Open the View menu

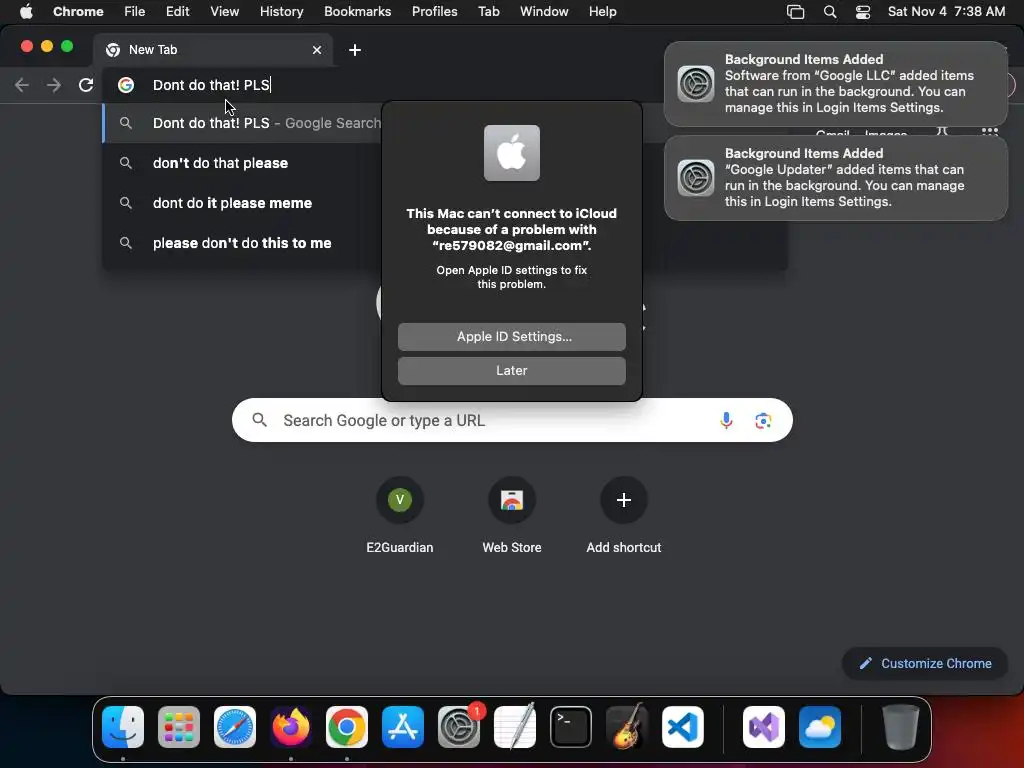[x=224, y=11]
